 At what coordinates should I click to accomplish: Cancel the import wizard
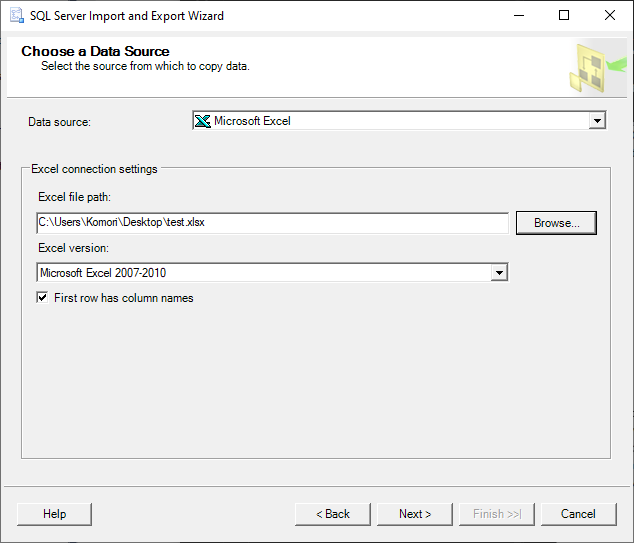click(578, 514)
